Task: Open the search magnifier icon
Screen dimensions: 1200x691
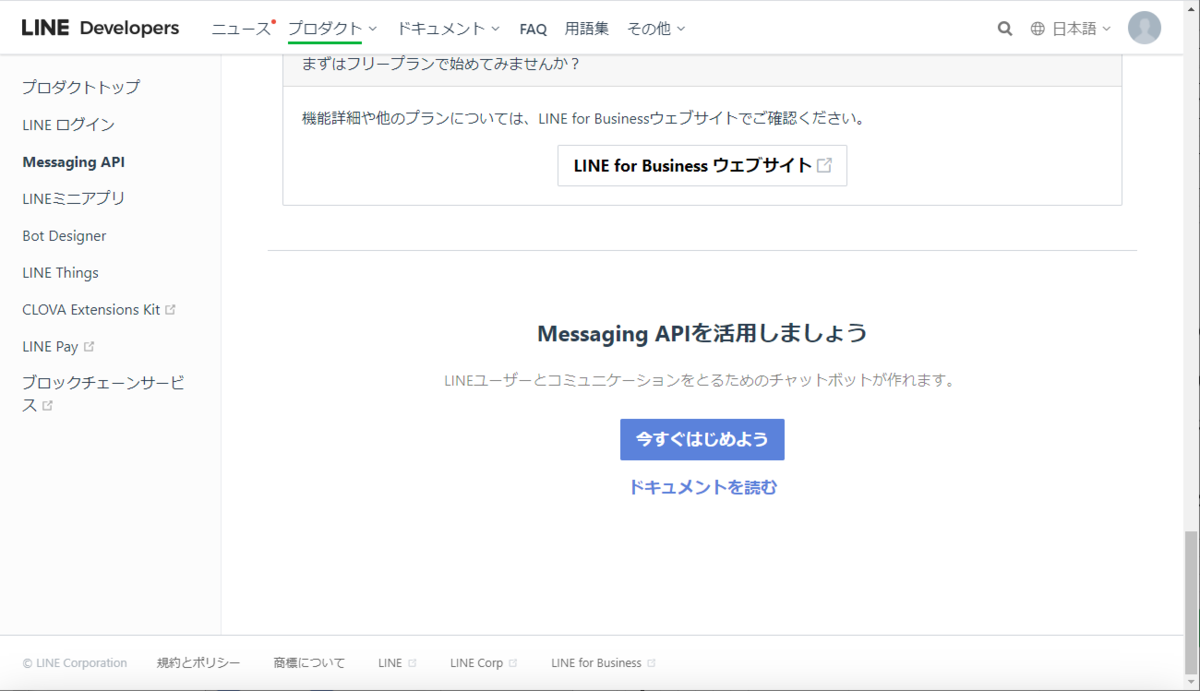Action: coord(1005,29)
